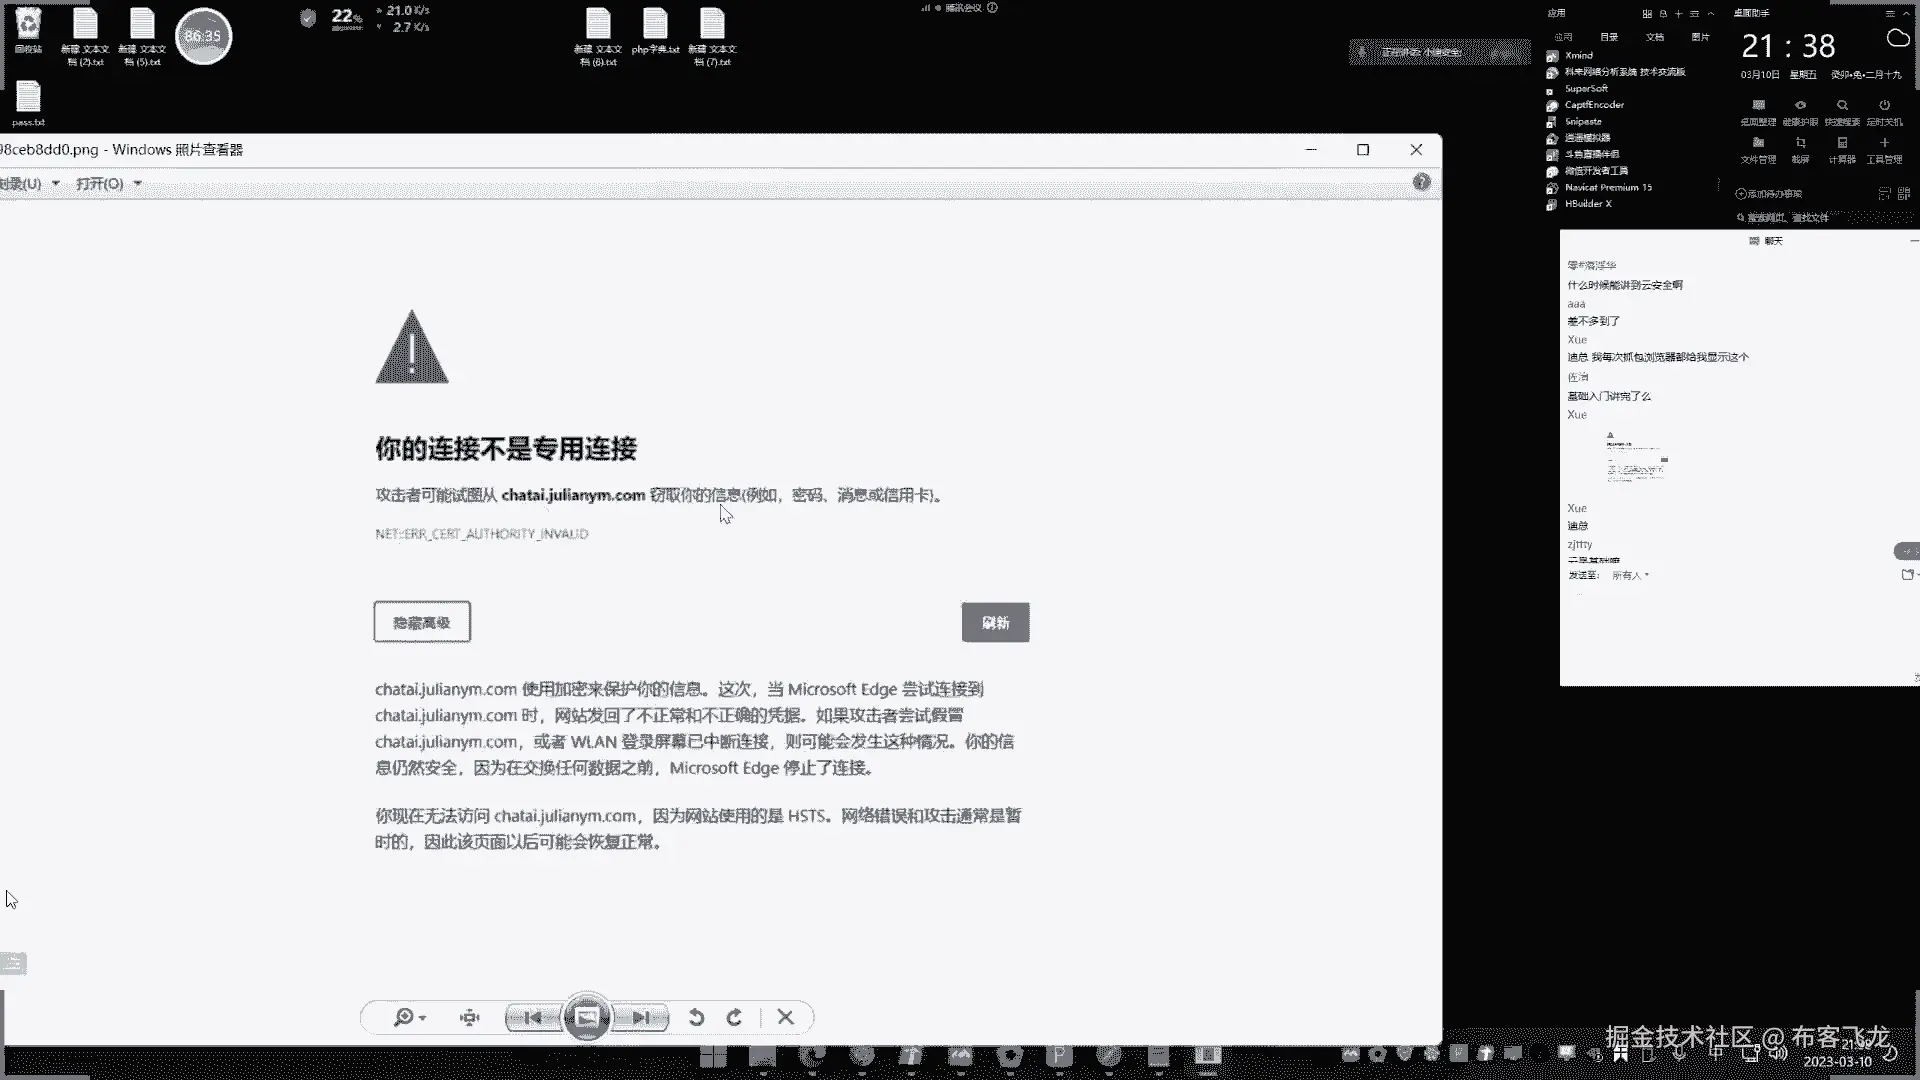Rotate photo clockwise
This screenshot has width=1920, height=1080.
tap(735, 1017)
